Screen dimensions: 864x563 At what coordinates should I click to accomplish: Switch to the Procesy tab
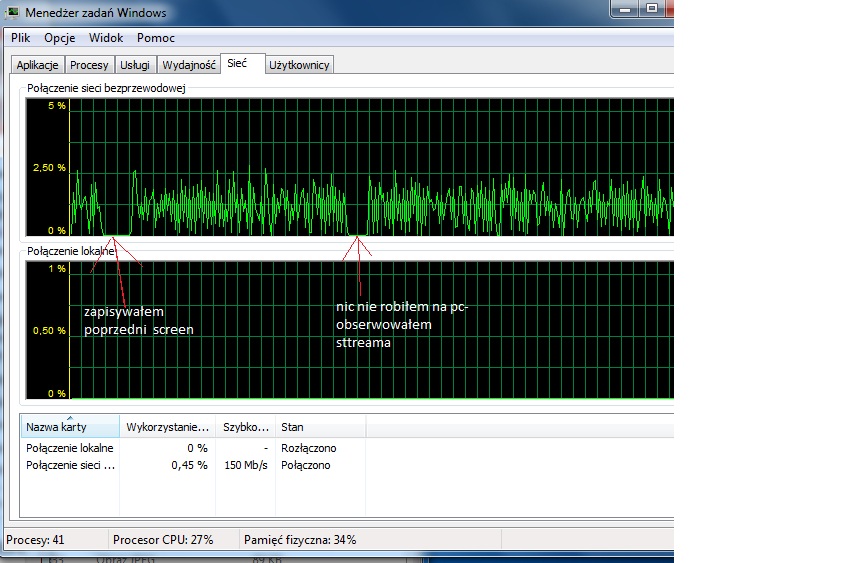click(x=89, y=65)
